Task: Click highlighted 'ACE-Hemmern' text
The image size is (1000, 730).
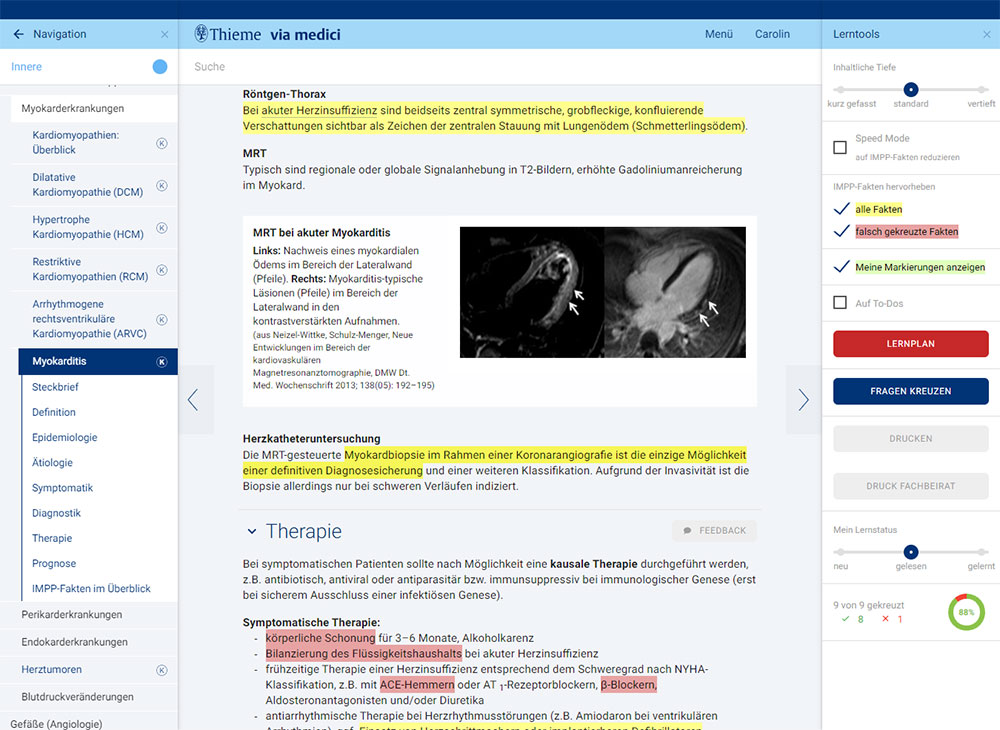Action: (417, 685)
